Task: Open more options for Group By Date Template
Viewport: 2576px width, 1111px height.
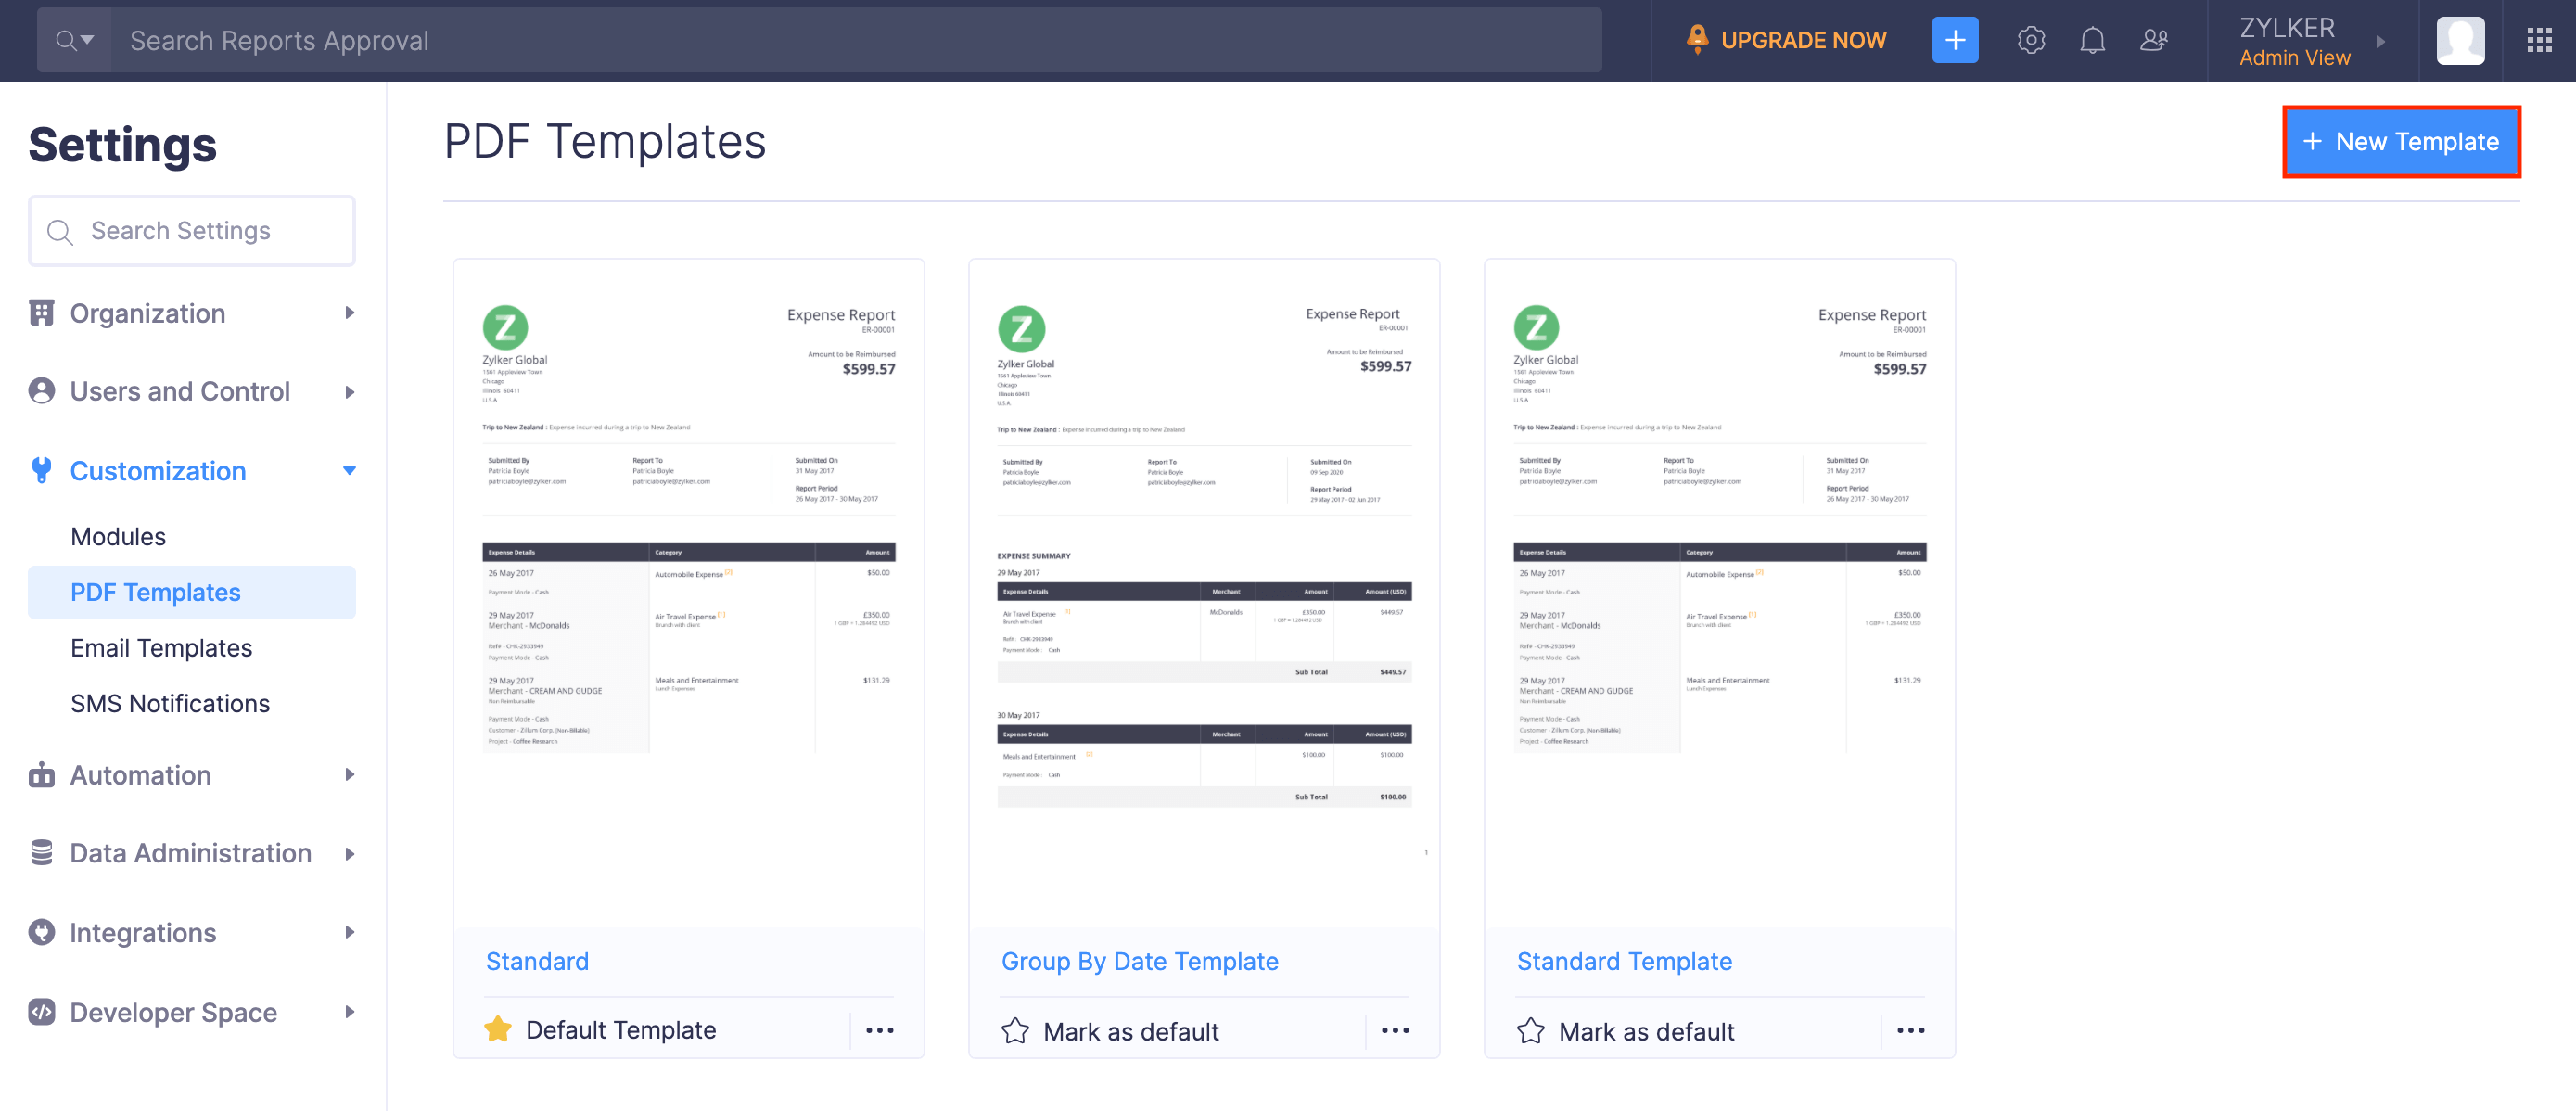Action: (1394, 1030)
